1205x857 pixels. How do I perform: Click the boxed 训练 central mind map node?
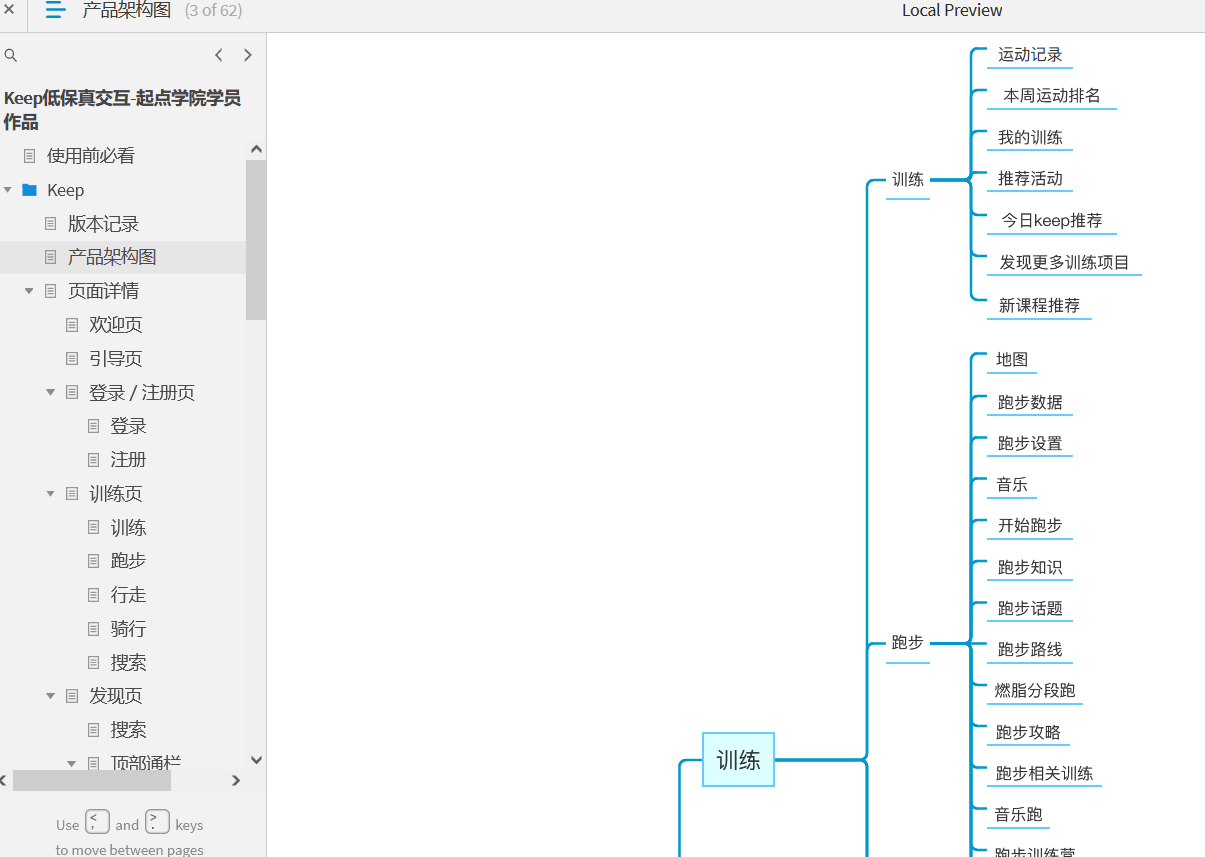(x=738, y=760)
